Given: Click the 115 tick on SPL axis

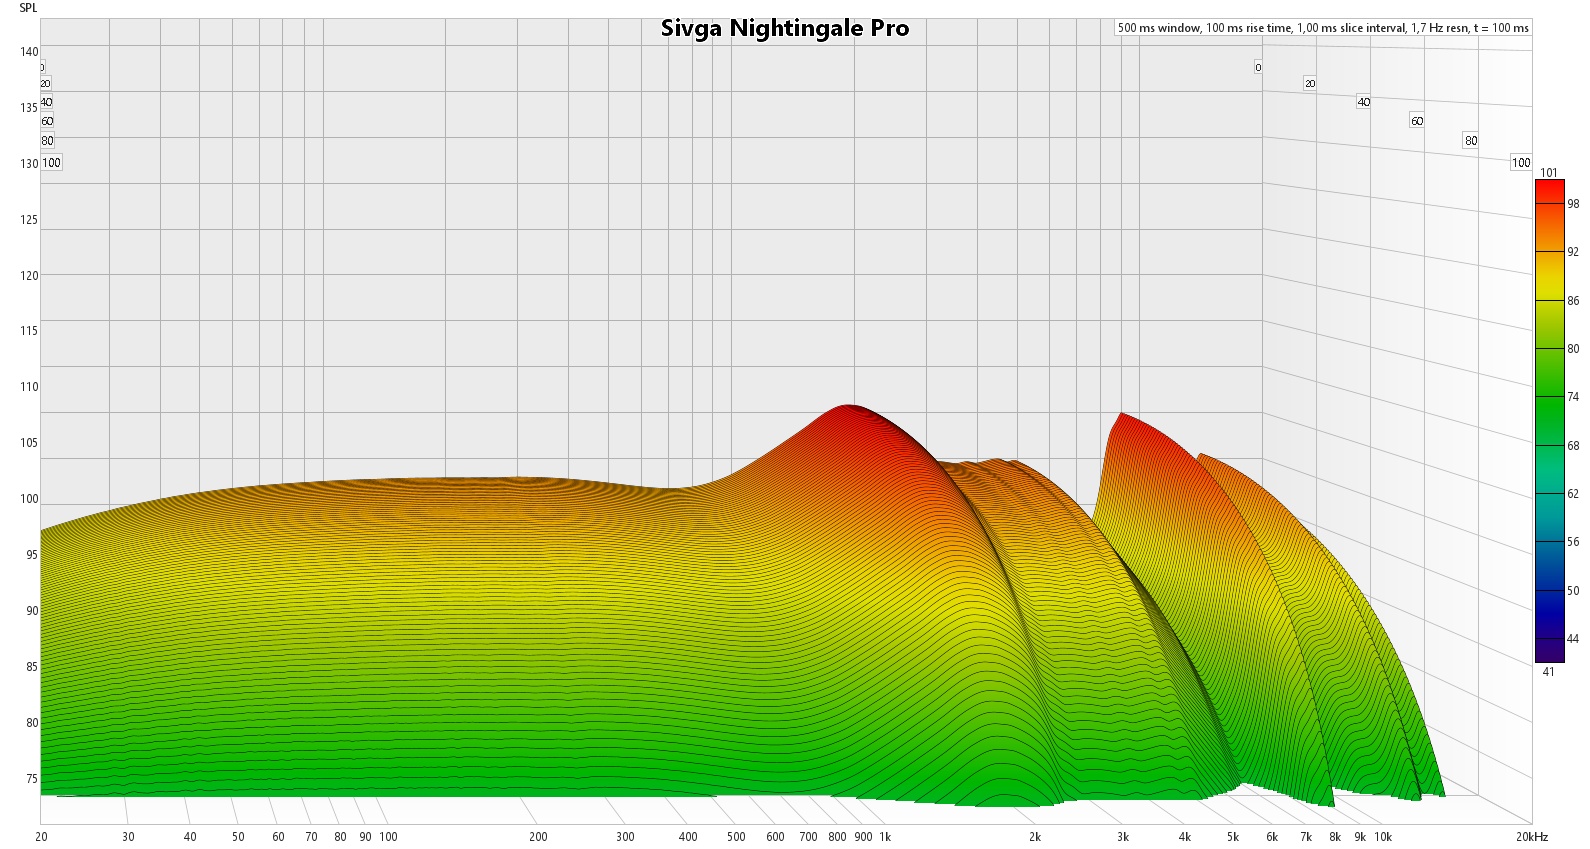Looking at the screenshot, I should tap(29, 331).
